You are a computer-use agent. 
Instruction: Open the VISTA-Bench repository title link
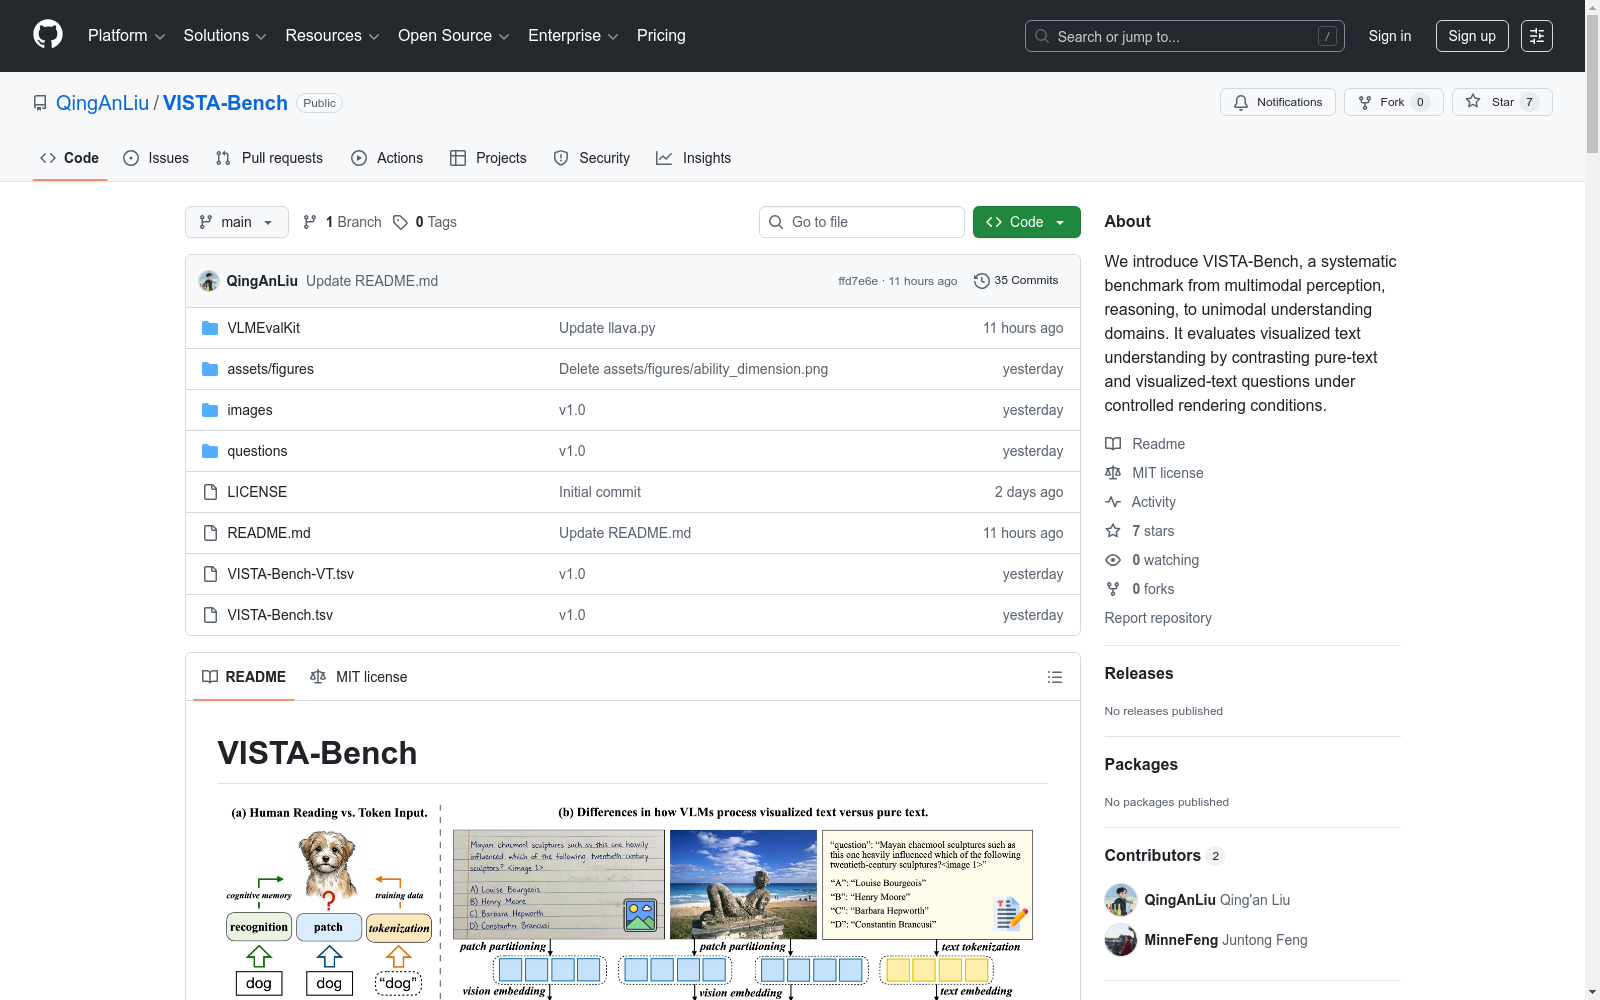(225, 103)
